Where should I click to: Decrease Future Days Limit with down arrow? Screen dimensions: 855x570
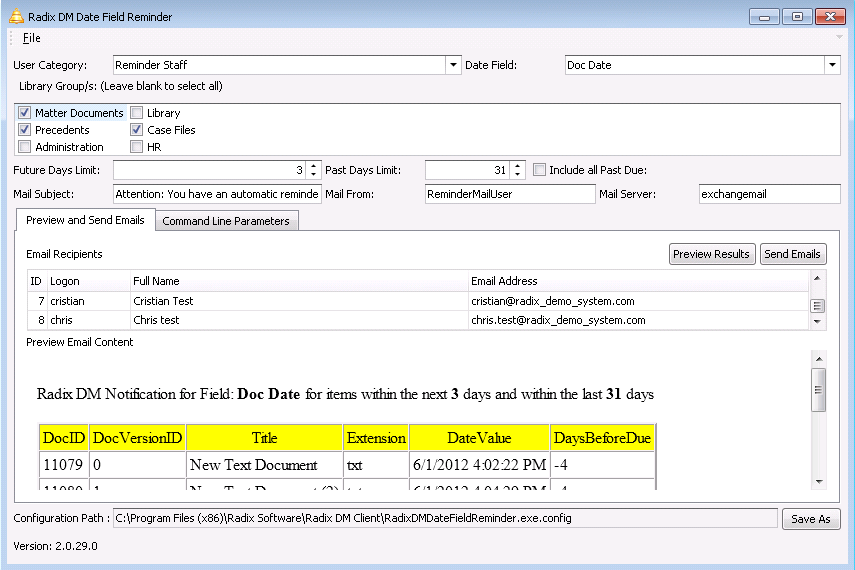314,175
